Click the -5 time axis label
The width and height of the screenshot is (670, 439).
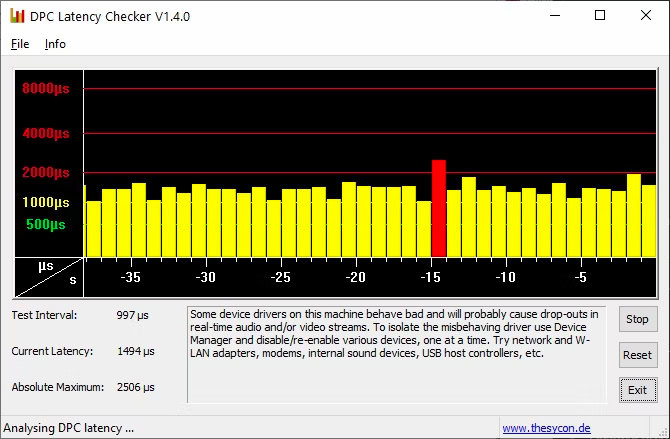click(x=580, y=277)
